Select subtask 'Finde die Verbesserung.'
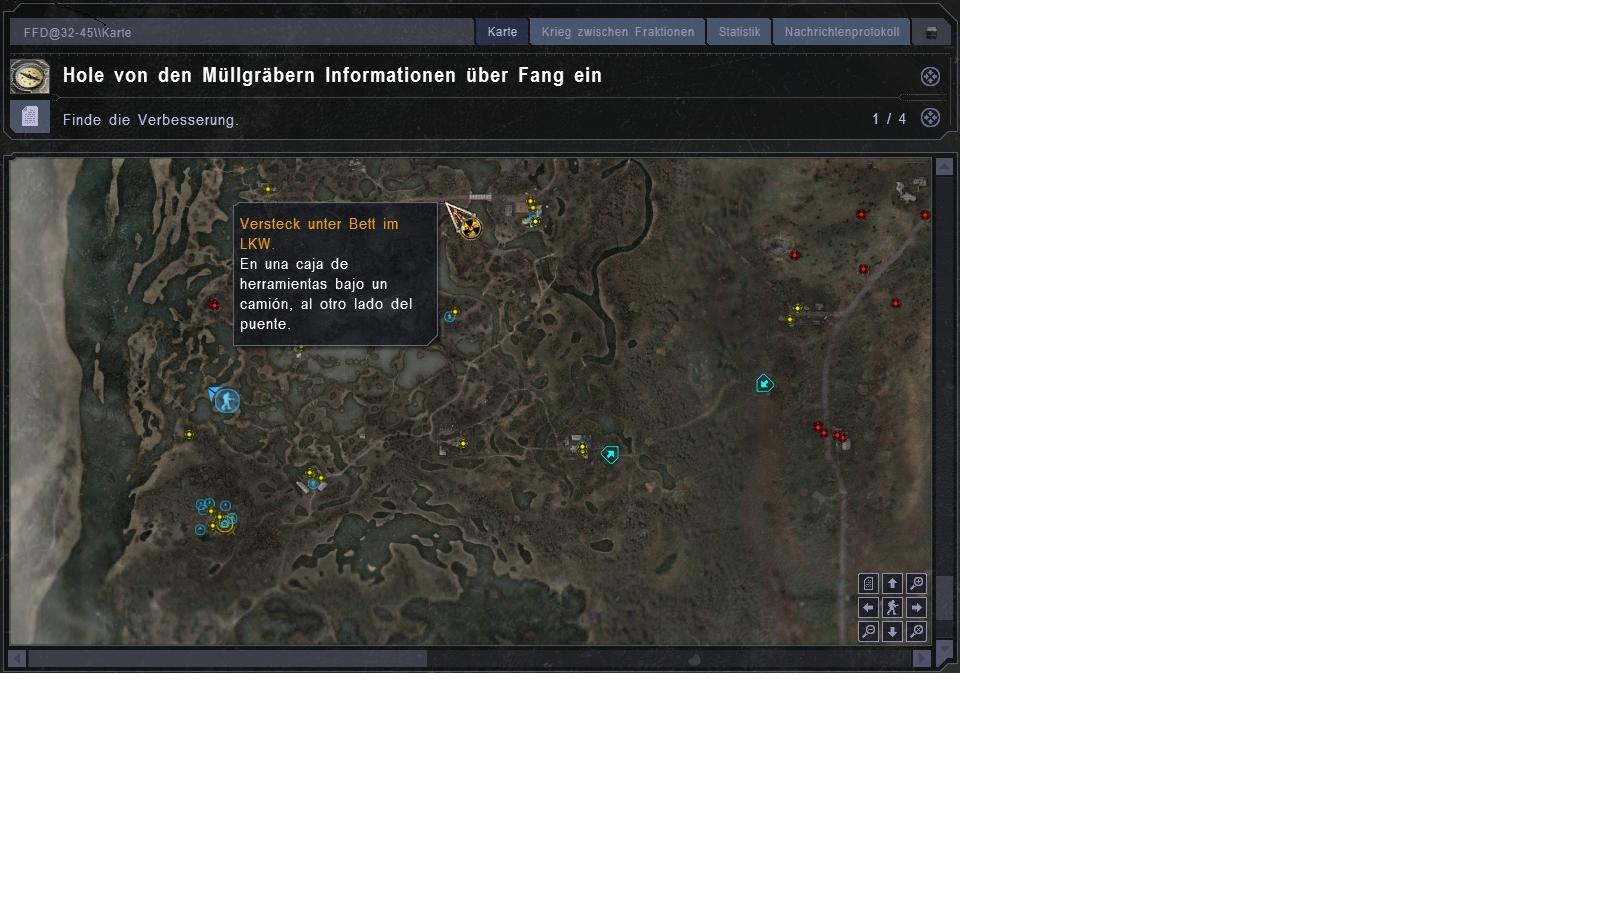This screenshot has width=1614, height=897. (151, 120)
